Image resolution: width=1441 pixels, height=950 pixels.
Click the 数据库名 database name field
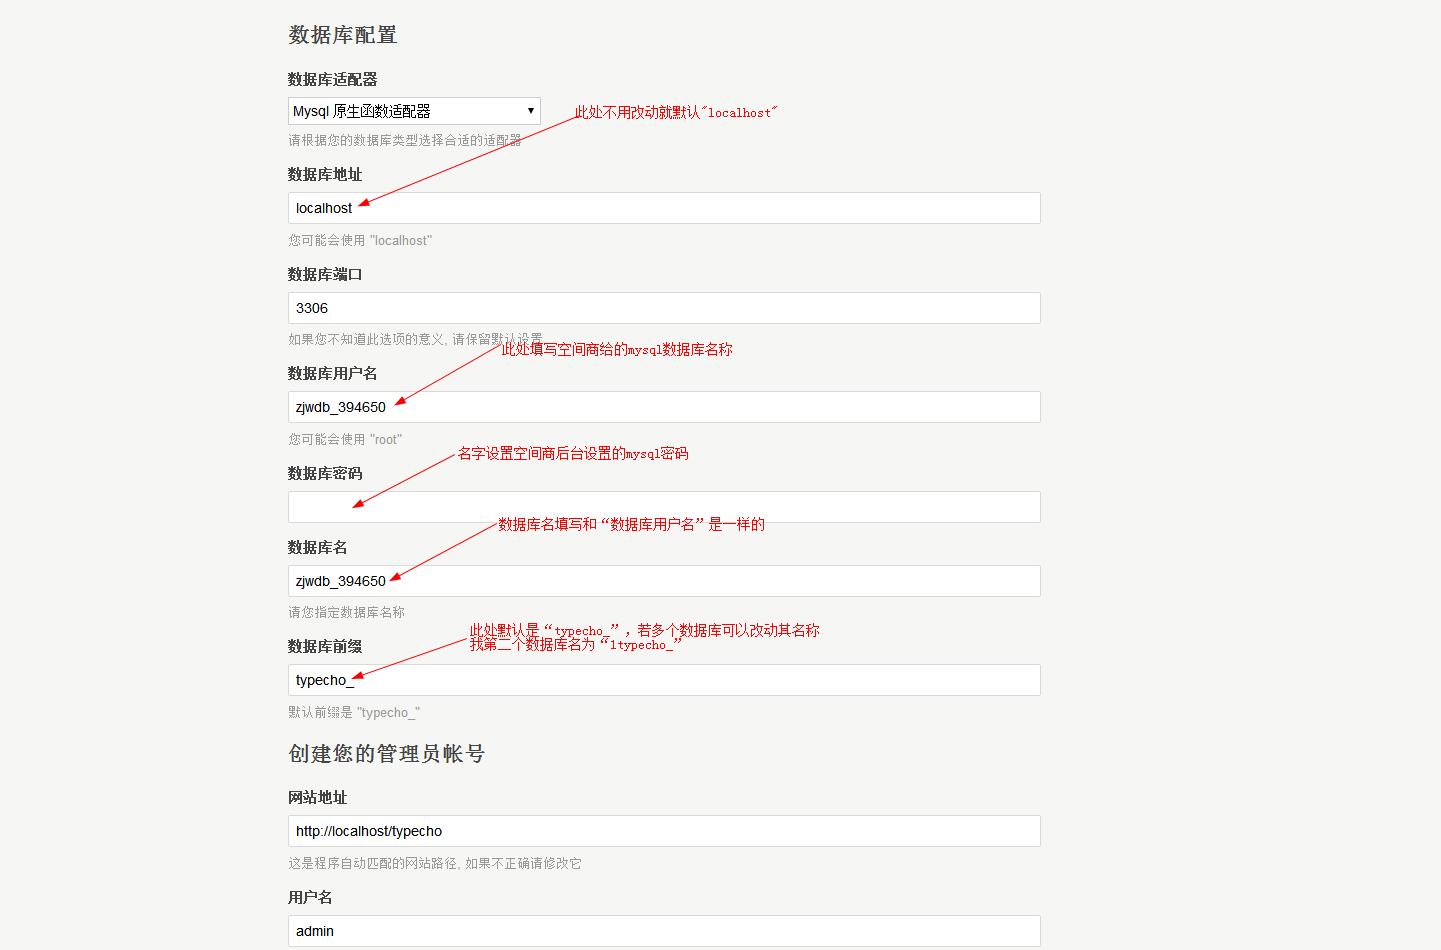(664, 581)
